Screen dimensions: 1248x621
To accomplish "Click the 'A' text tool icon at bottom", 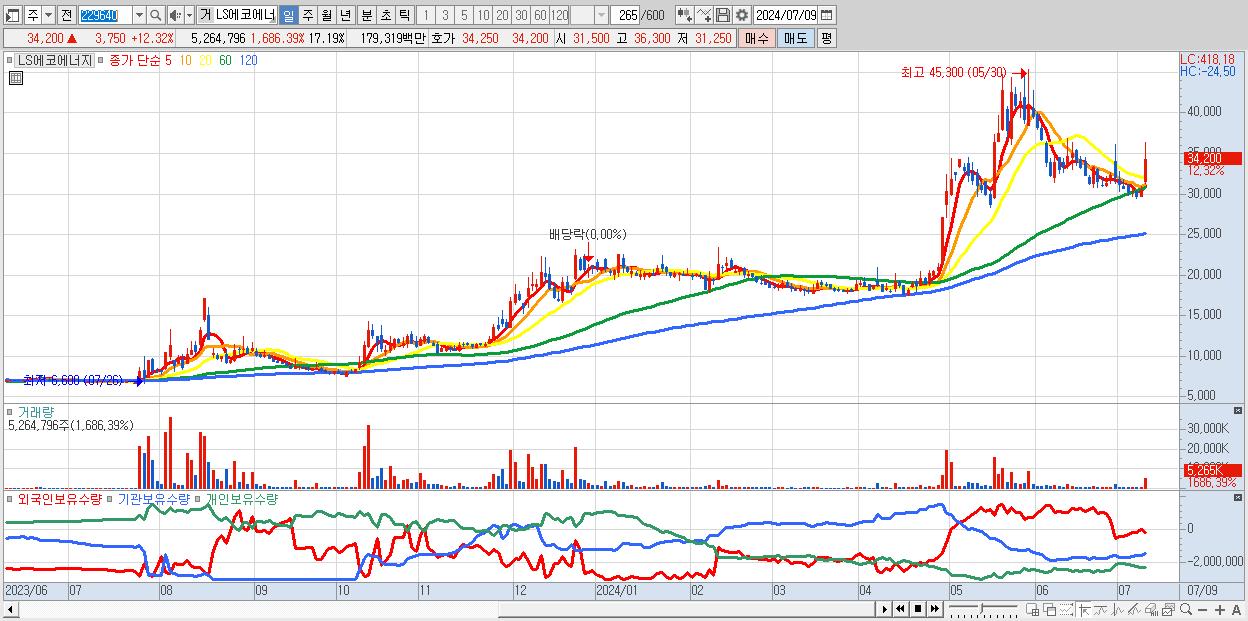I will 1236,609.
